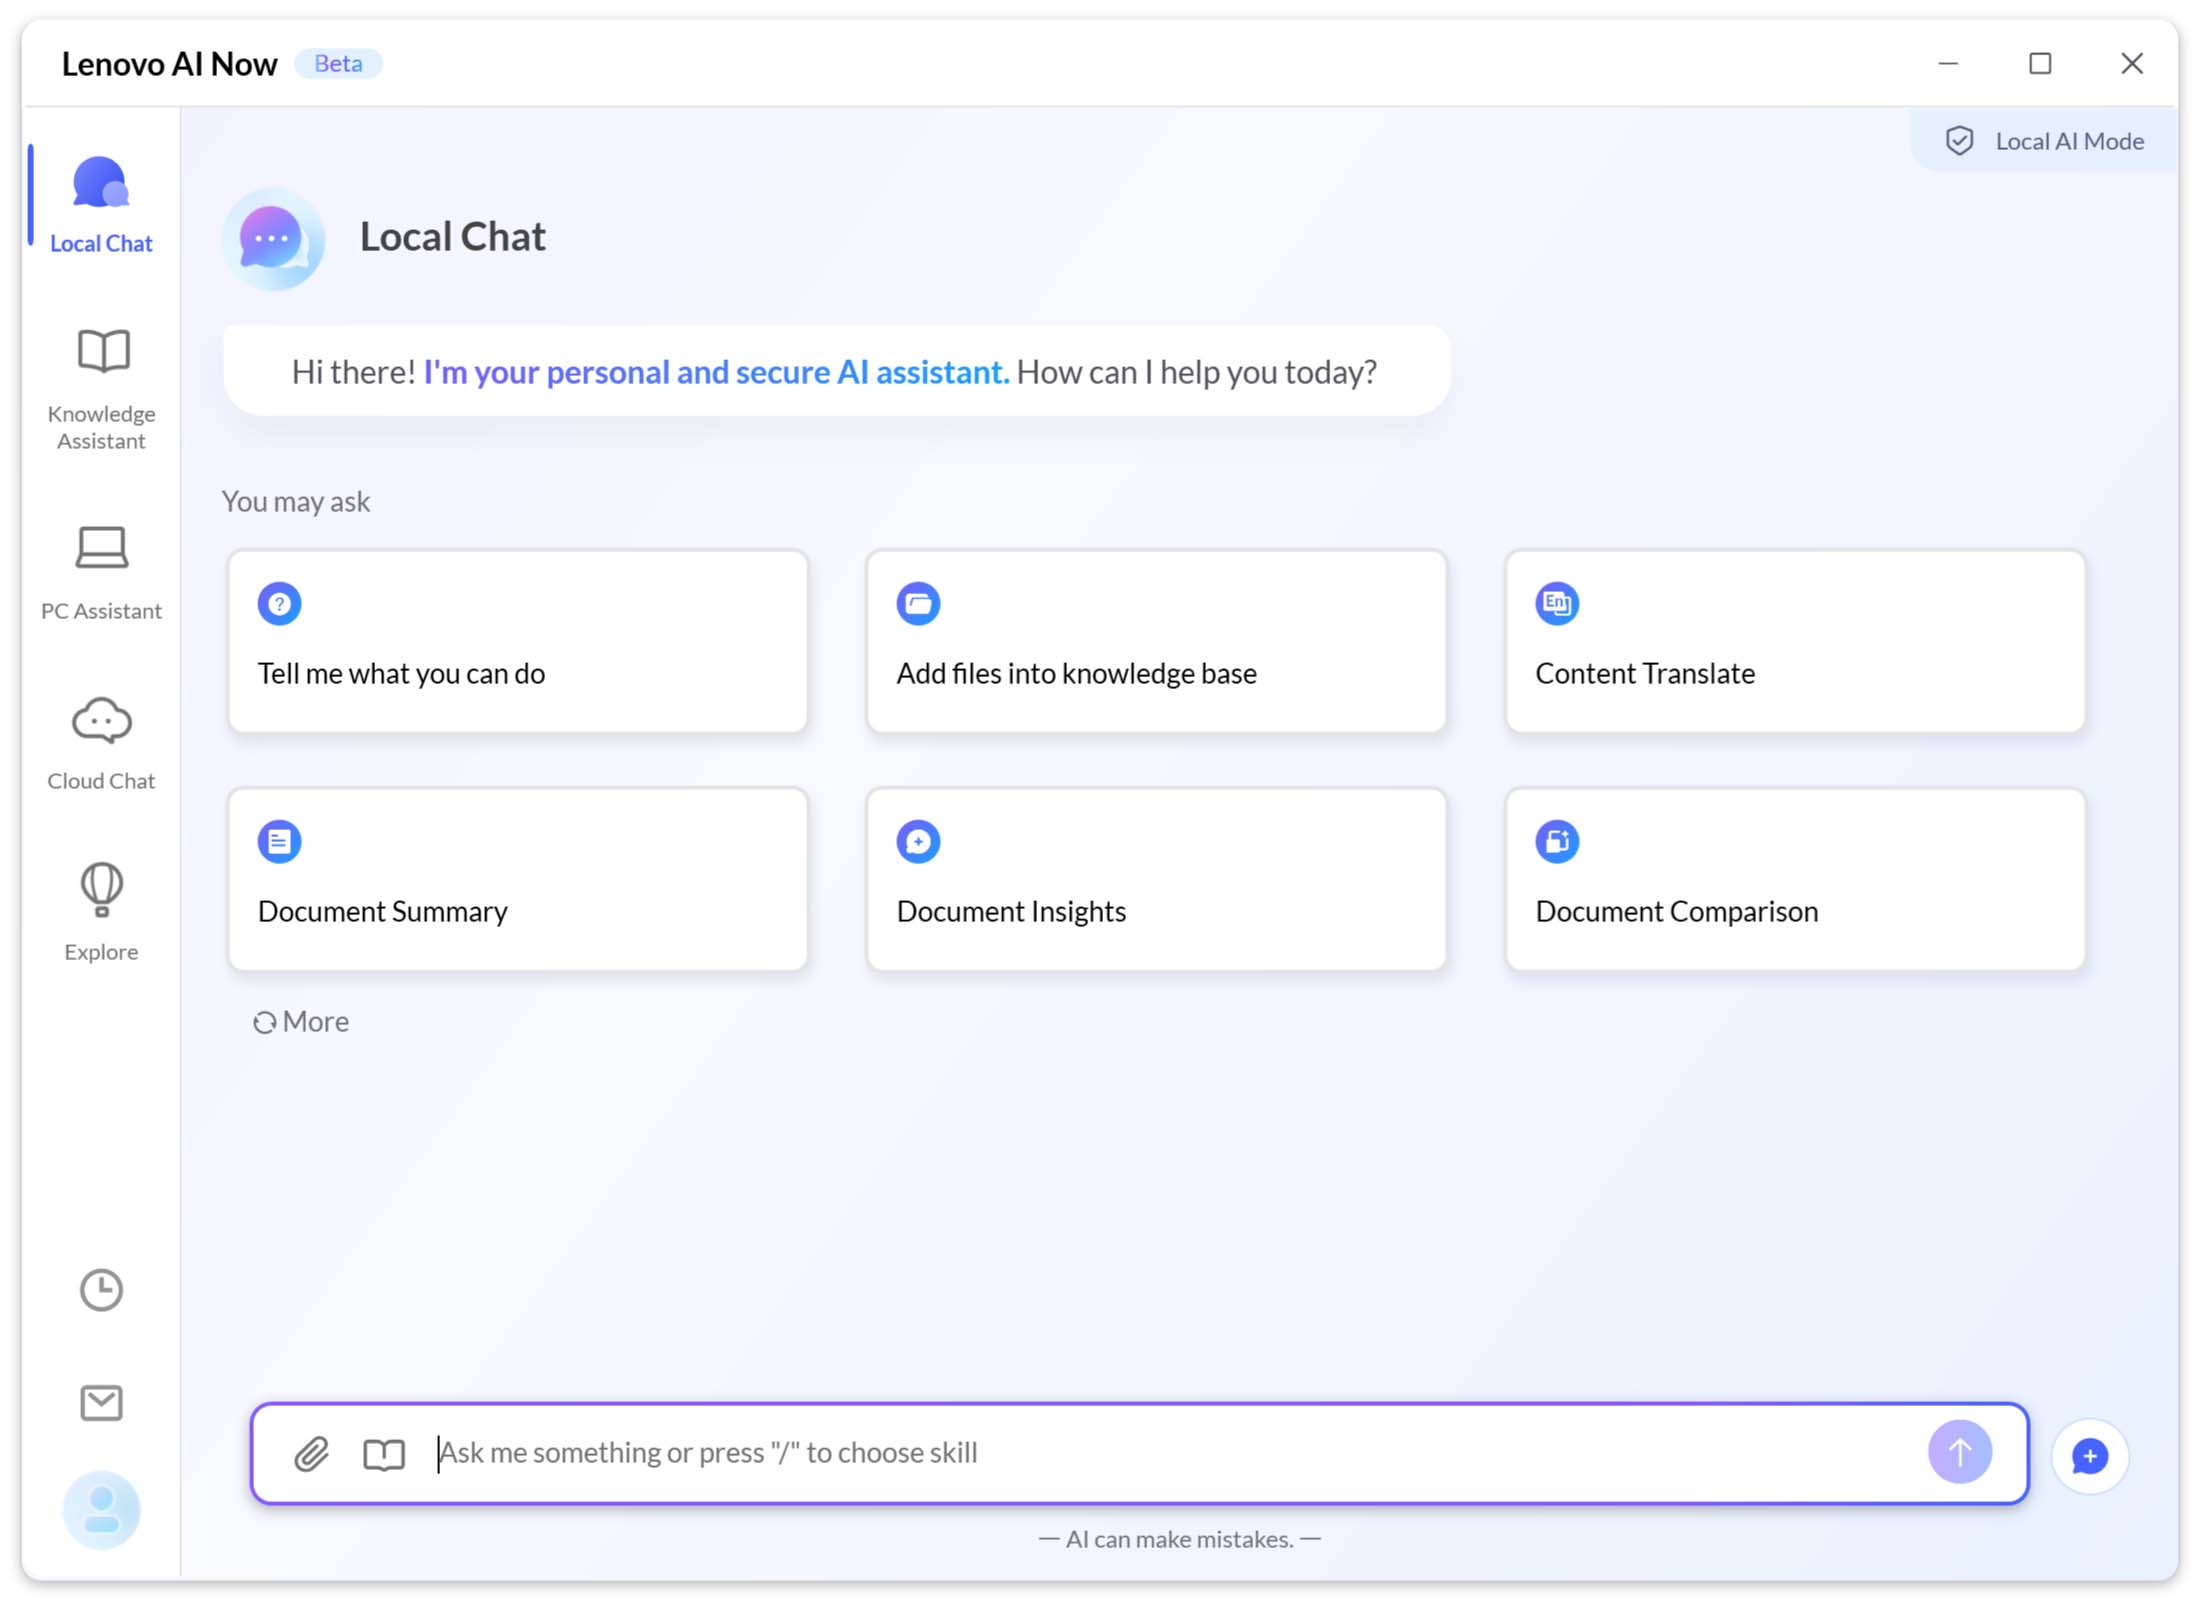Select the Document Comparison card

1793,880
